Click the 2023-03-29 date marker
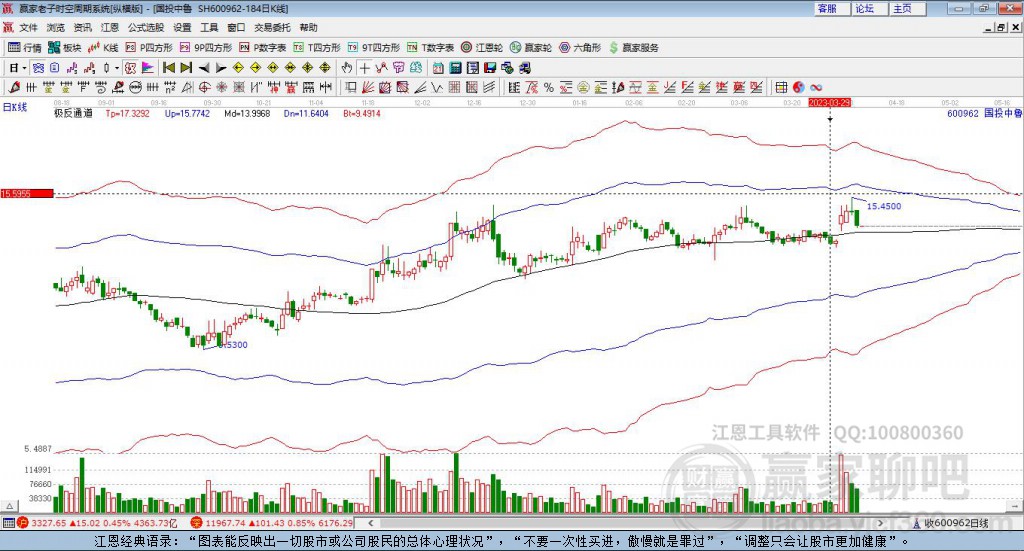Screen dimensions: 1024x551 point(829,102)
